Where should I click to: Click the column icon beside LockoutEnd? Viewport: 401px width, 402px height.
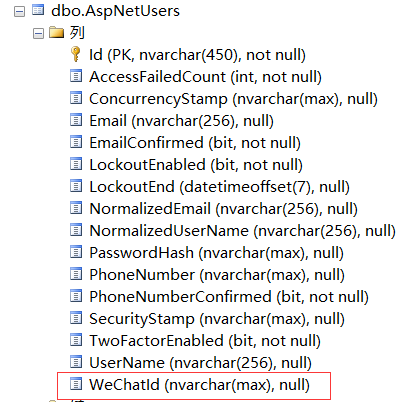pos(76,186)
